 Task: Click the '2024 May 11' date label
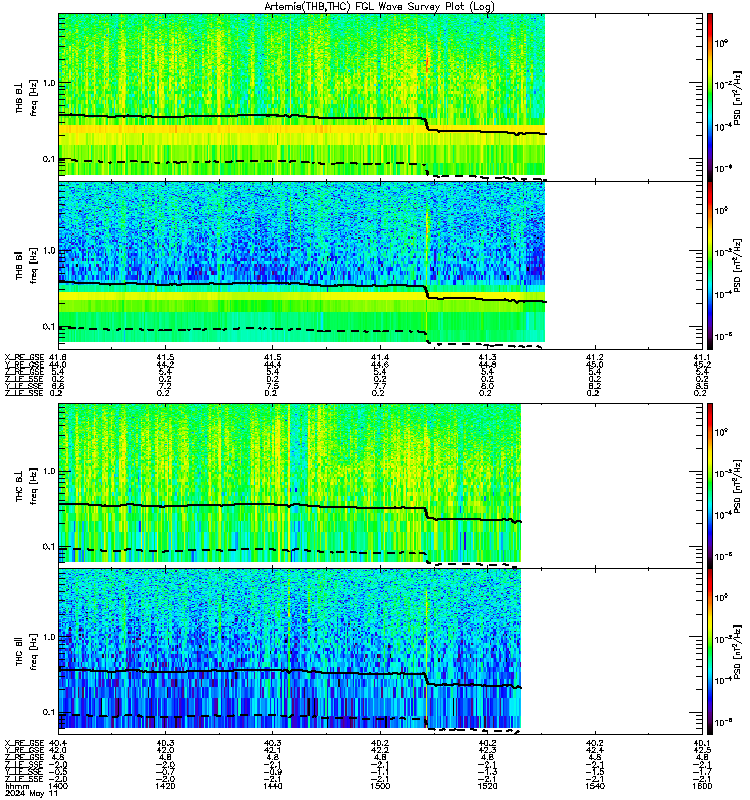[31, 794]
